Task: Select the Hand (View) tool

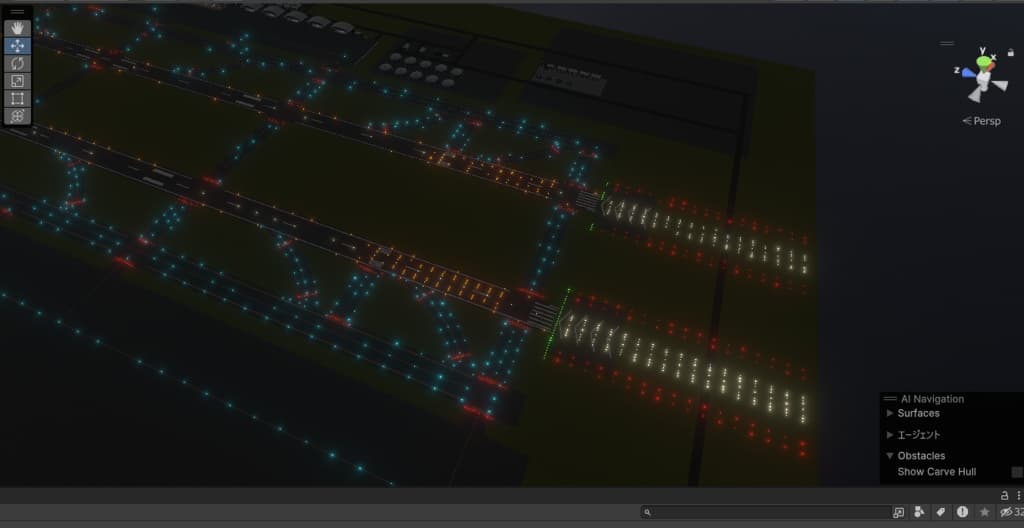Action: [18, 28]
